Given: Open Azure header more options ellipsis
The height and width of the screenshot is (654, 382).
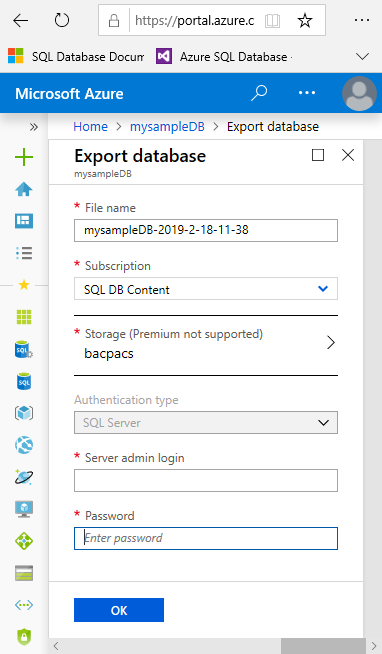Looking at the screenshot, I should tap(307, 93).
